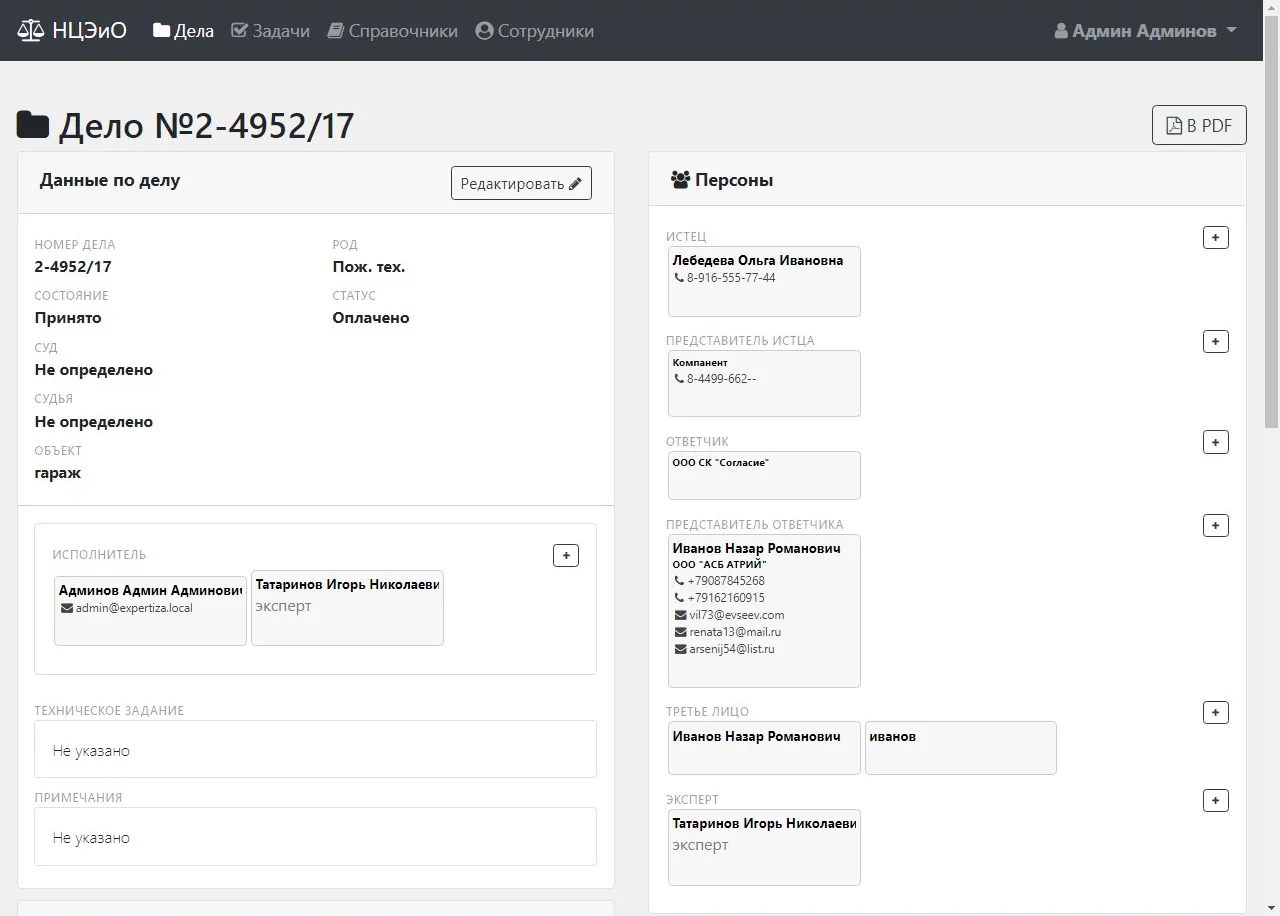
Task: Click the PDF icon inside the В PDF button
Action: pyautogui.click(x=1174, y=125)
